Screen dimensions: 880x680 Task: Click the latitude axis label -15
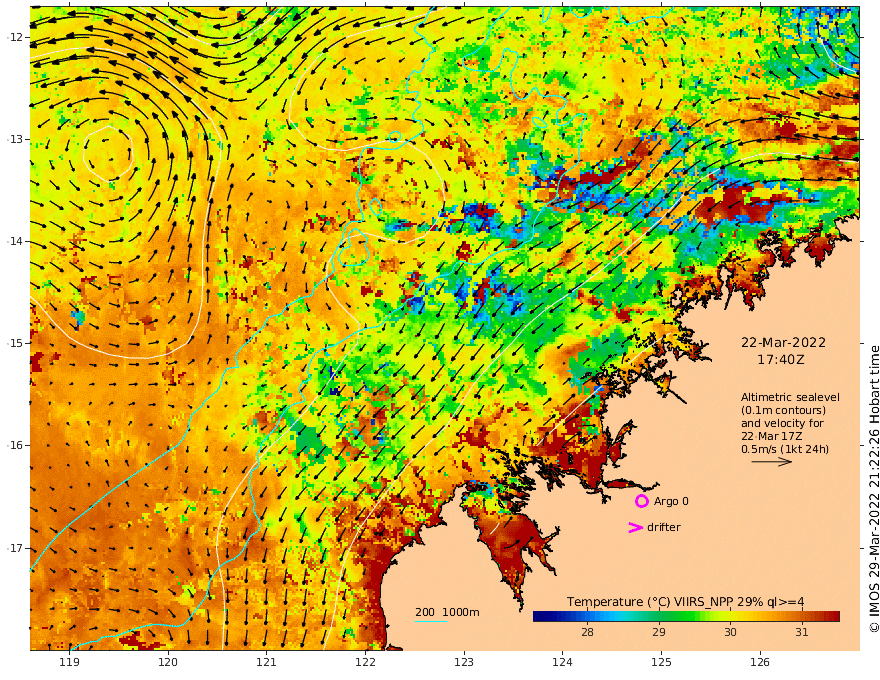tap(15, 343)
